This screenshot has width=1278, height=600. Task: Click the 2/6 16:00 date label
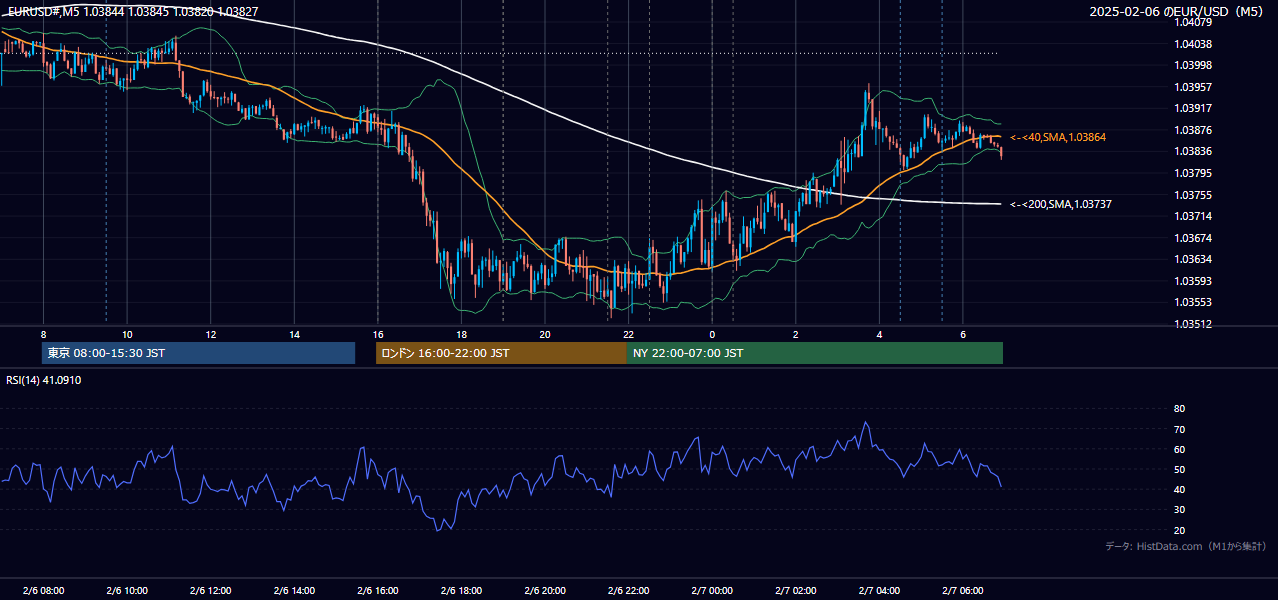tap(377, 590)
